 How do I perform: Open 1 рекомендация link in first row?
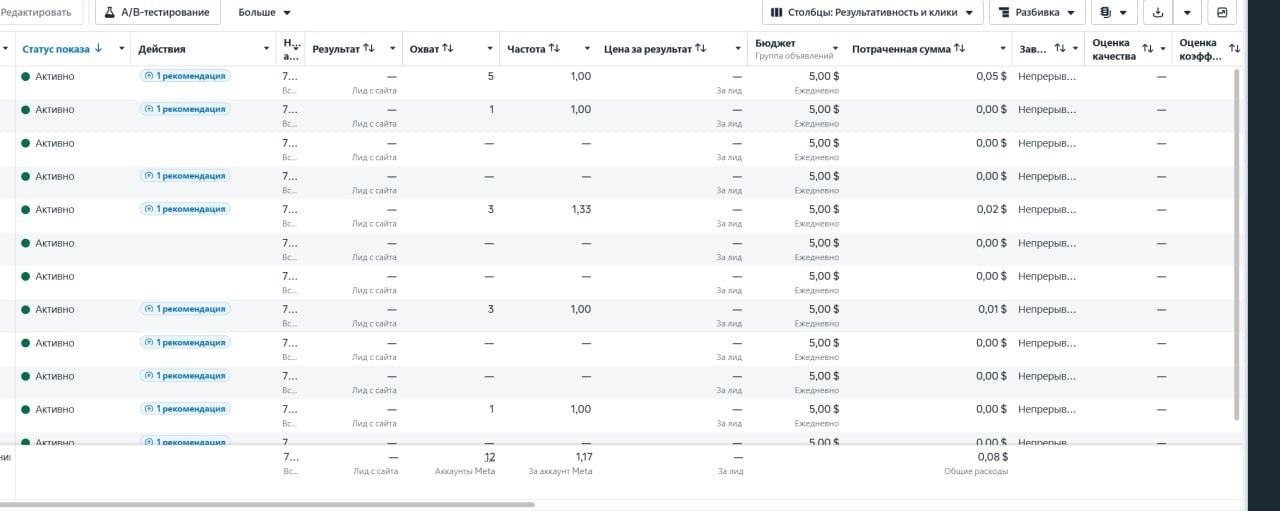(x=185, y=76)
